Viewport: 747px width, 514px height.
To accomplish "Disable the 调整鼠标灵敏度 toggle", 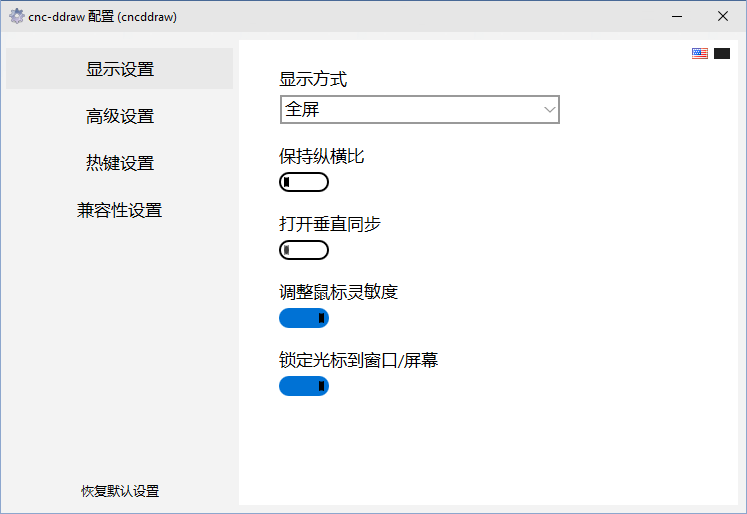I will coord(304,318).
